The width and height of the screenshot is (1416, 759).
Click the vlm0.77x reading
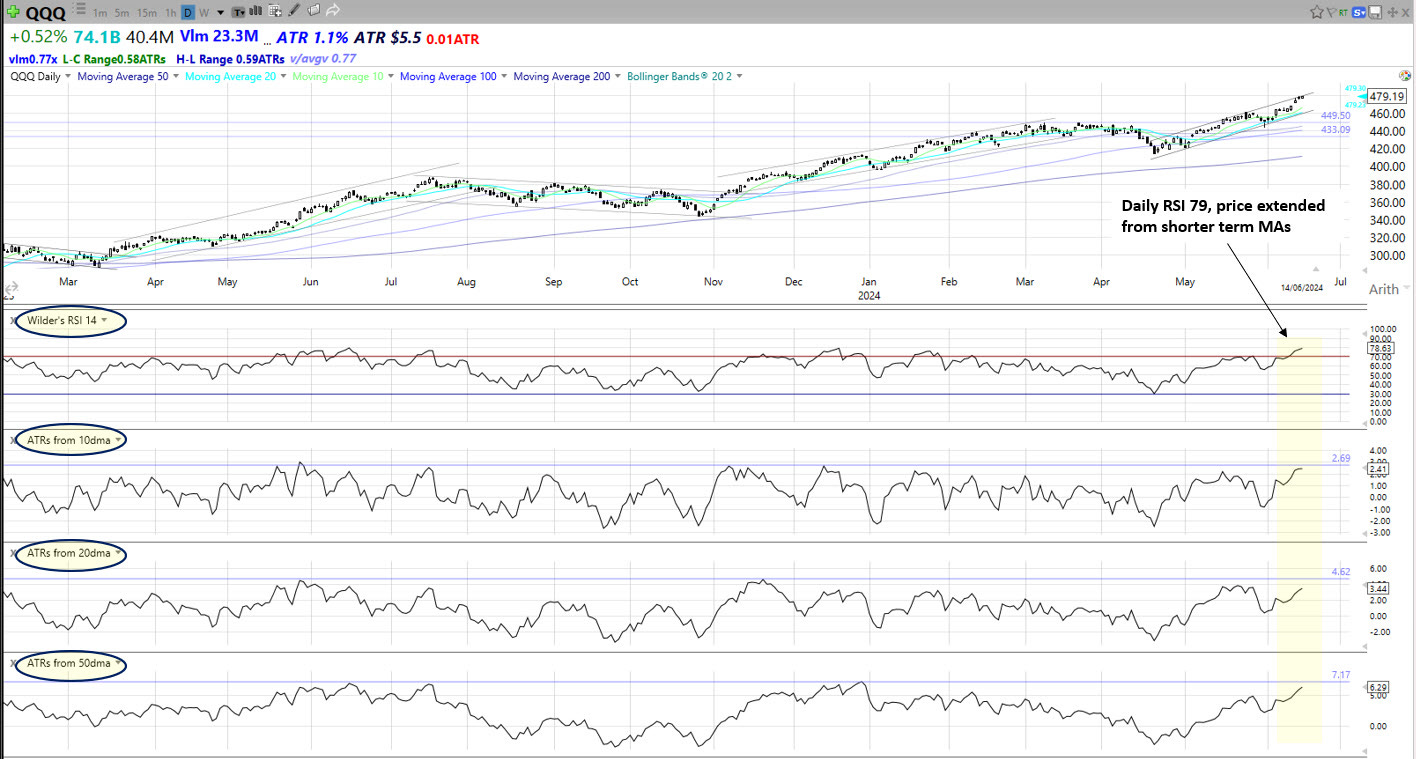(33, 59)
